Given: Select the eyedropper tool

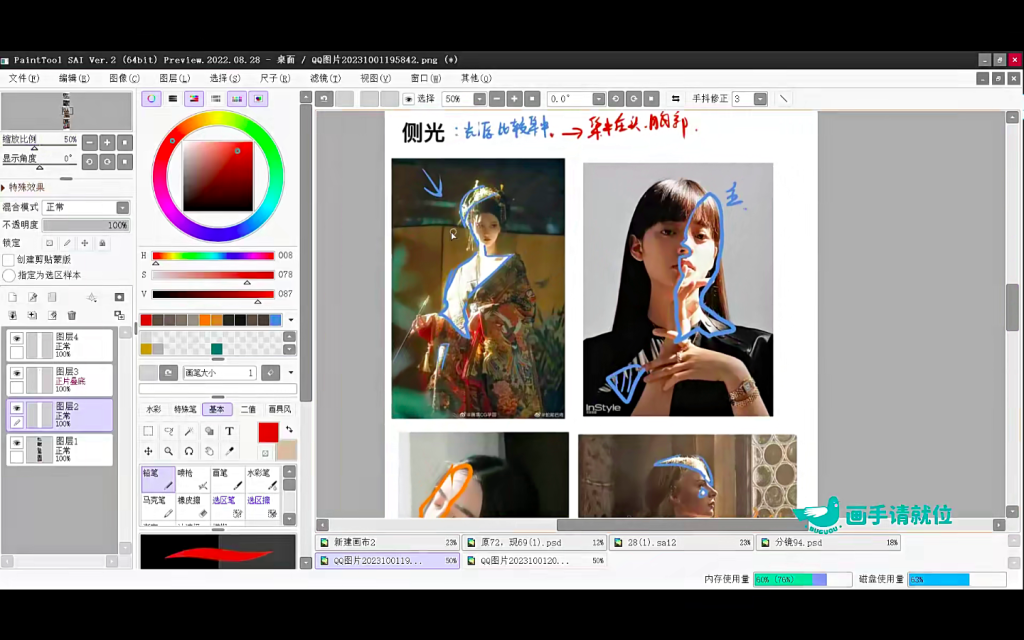Looking at the screenshot, I should point(231,451).
